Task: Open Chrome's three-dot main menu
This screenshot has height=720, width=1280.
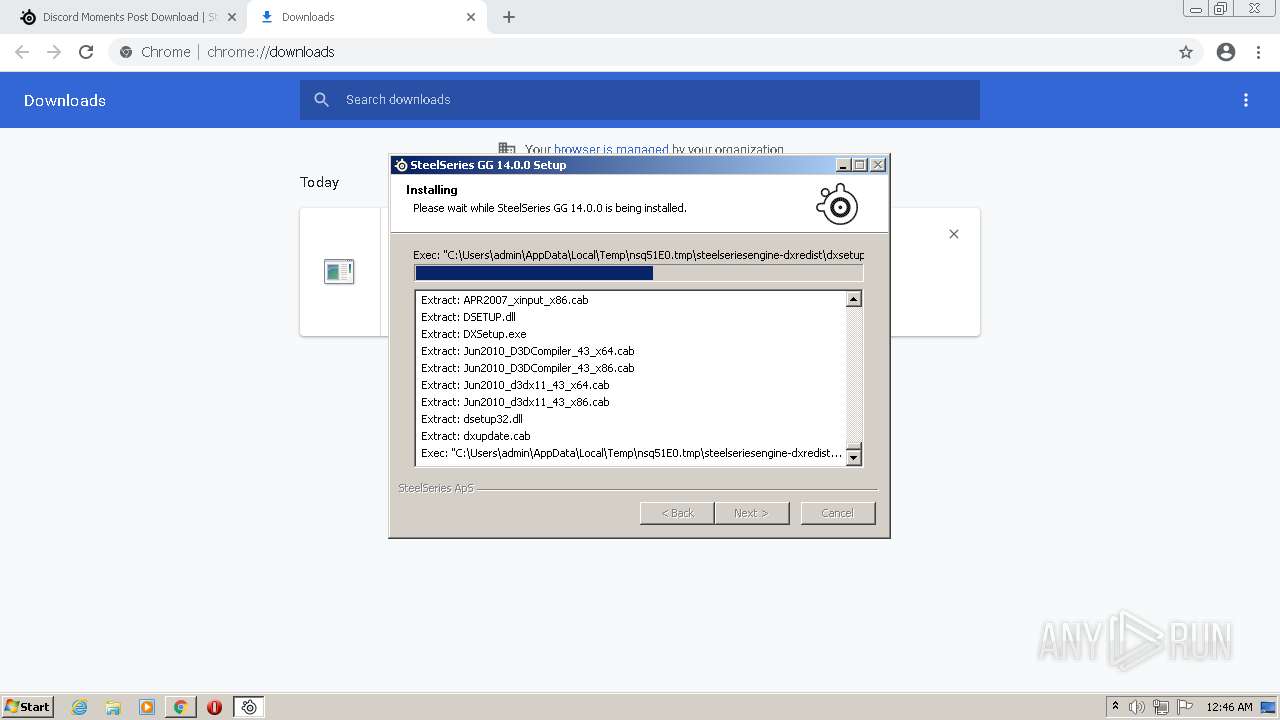Action: click(1259, 52)
